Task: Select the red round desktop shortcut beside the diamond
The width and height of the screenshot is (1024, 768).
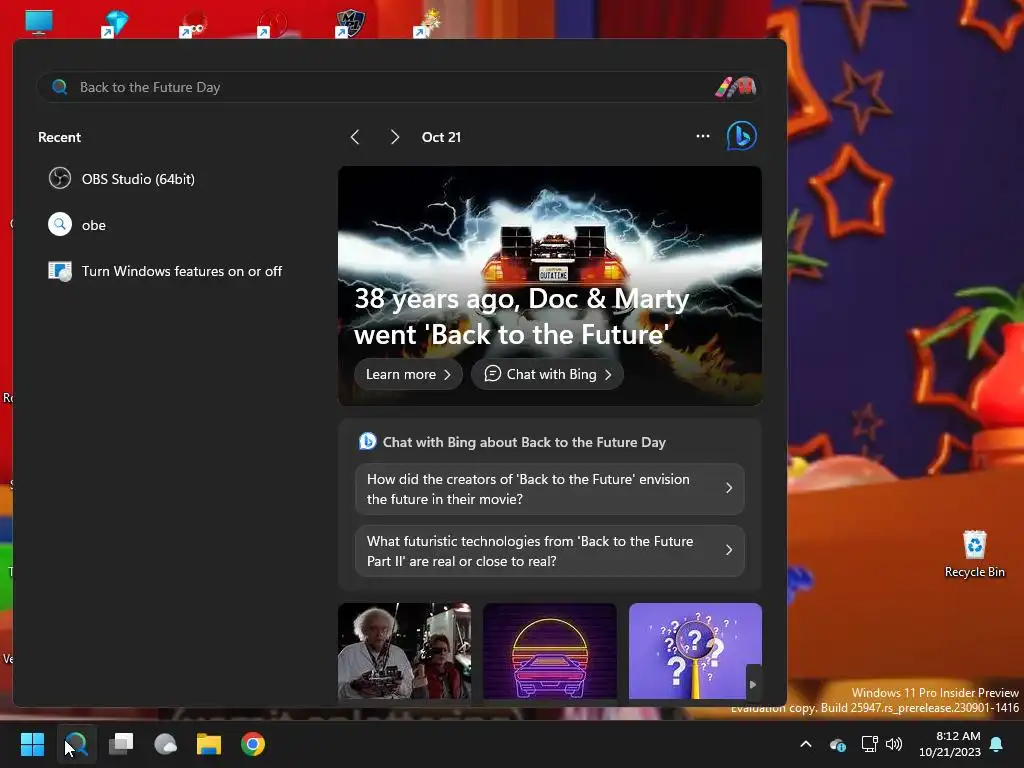Action: [193, 23]
